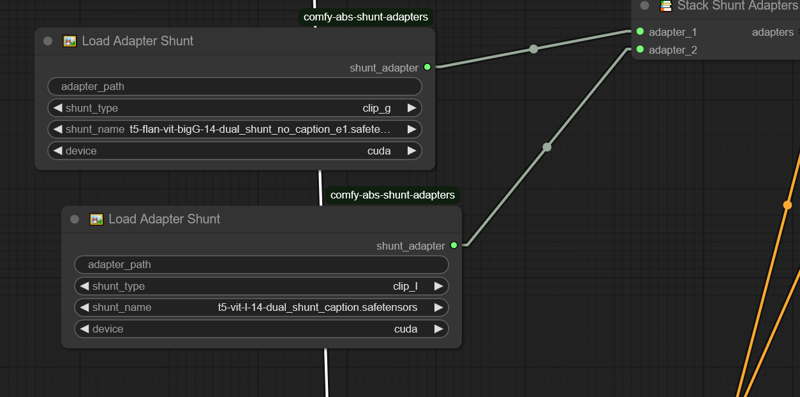Click the midpoint dot on the adapter_2 link
Screen dimensions: 800x397
click(547, 147)
